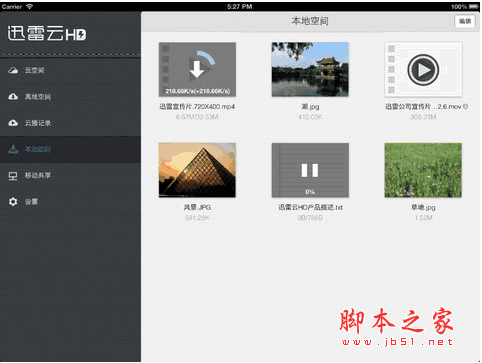Click the info icon after 2.6.mov filename
This screenshot has height=363, width=482.
(x=466, y=106)
